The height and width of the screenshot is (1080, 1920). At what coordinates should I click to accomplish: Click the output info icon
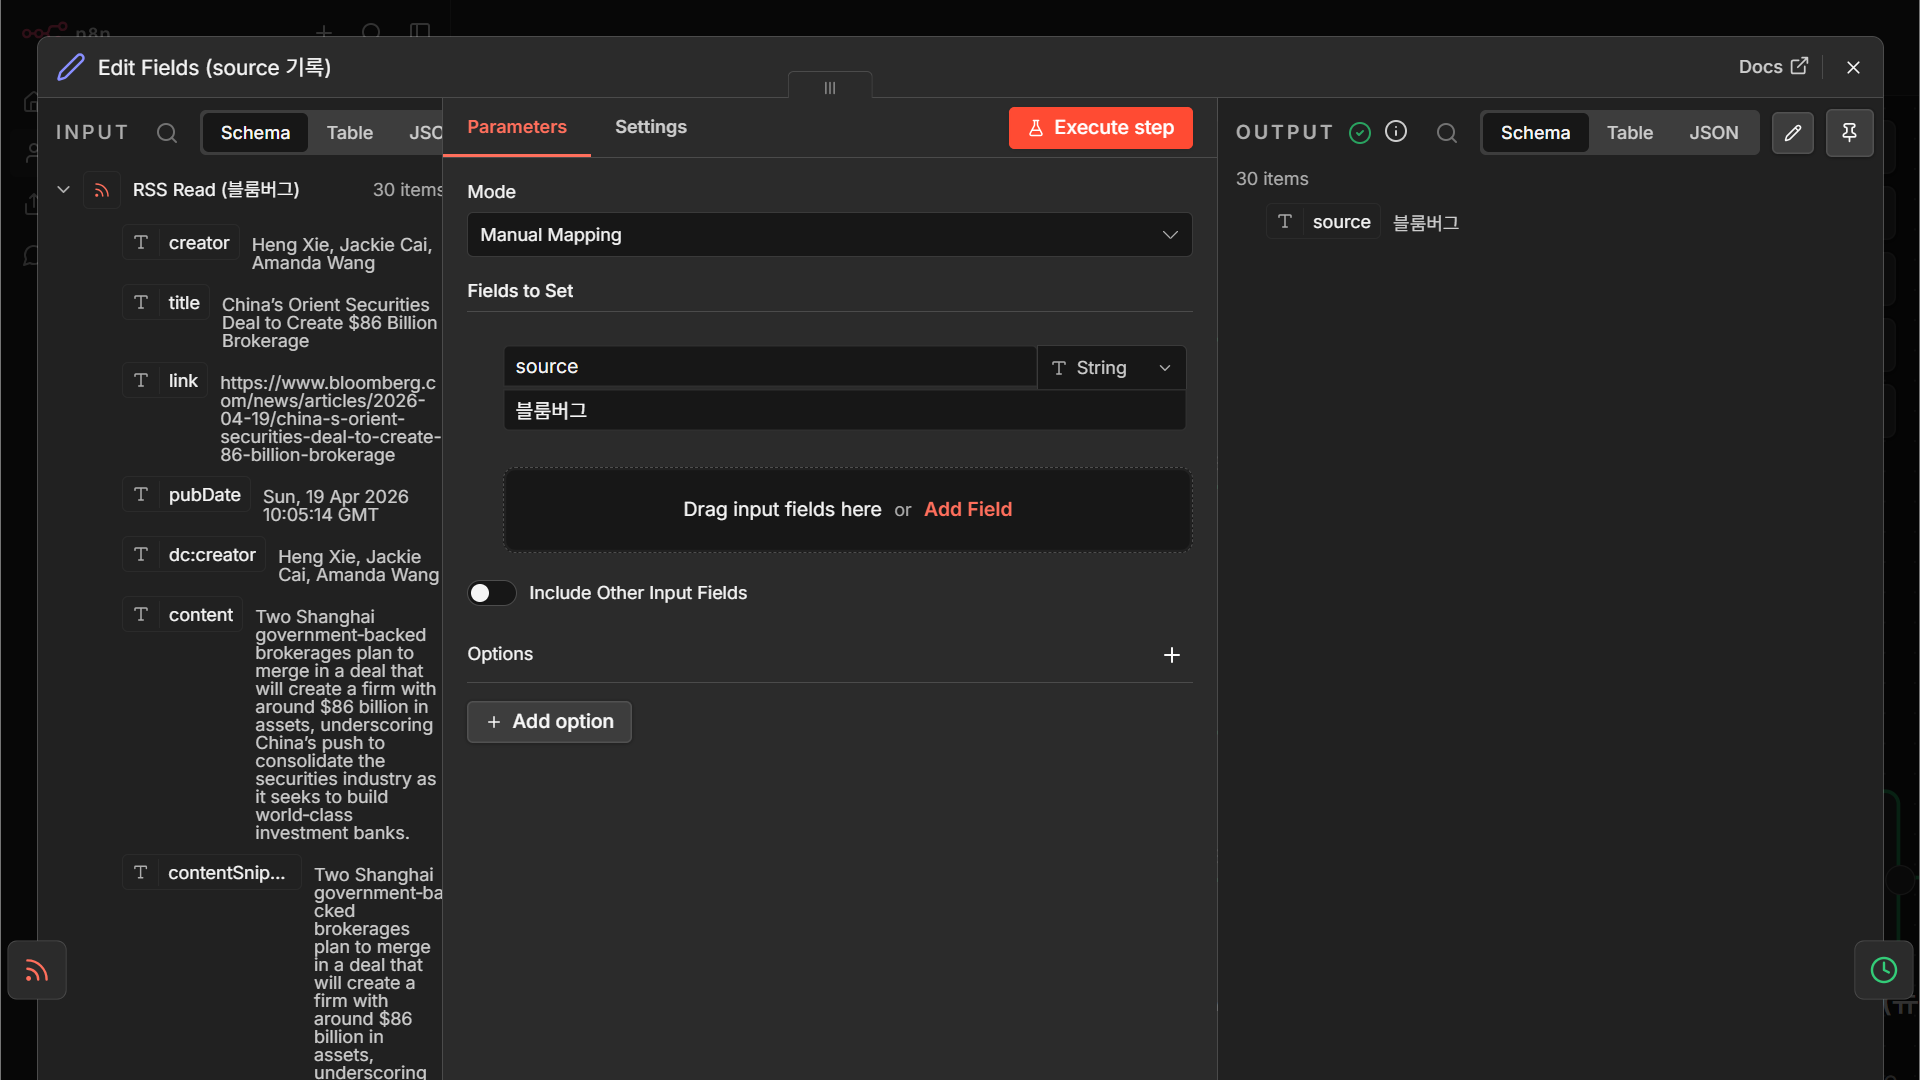tap(1396, 132)
